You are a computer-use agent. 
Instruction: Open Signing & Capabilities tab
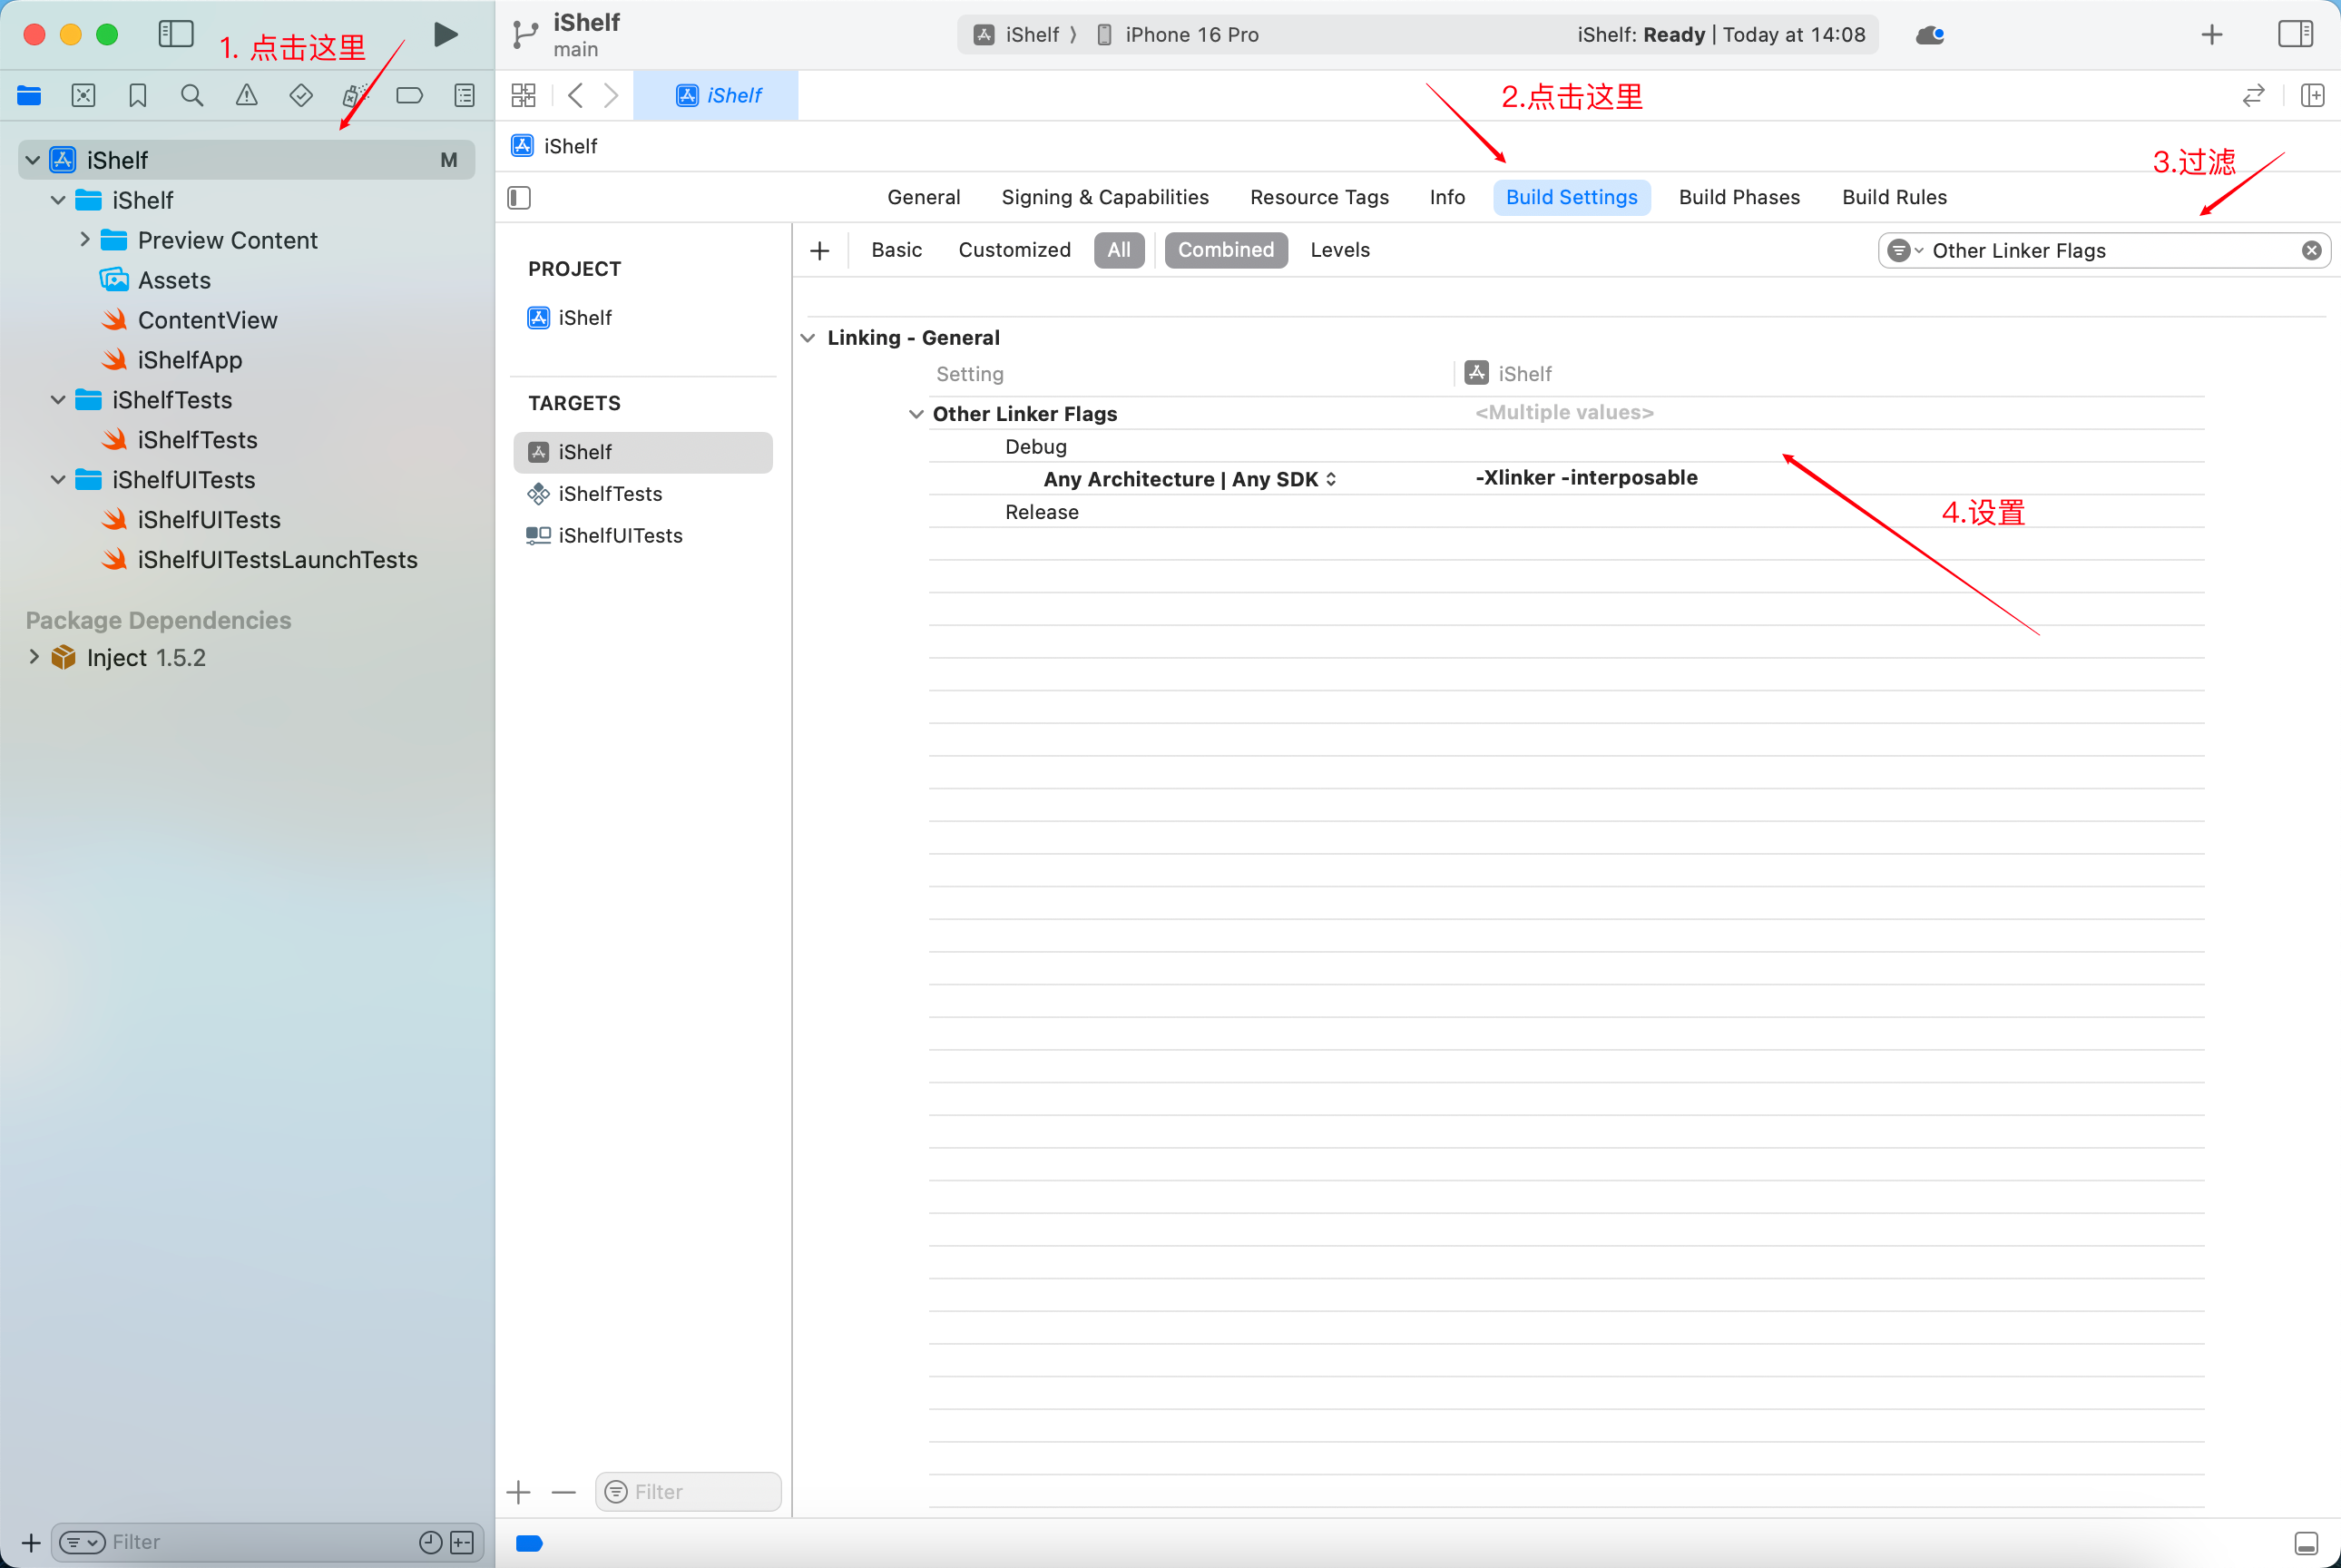[x=1104, y=197]
